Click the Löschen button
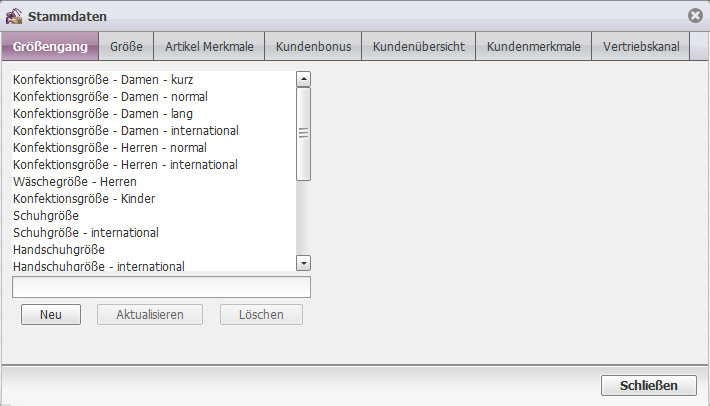The width and height of the screenshot is (710, 406). pyautogui.click(x=261, y=315)
